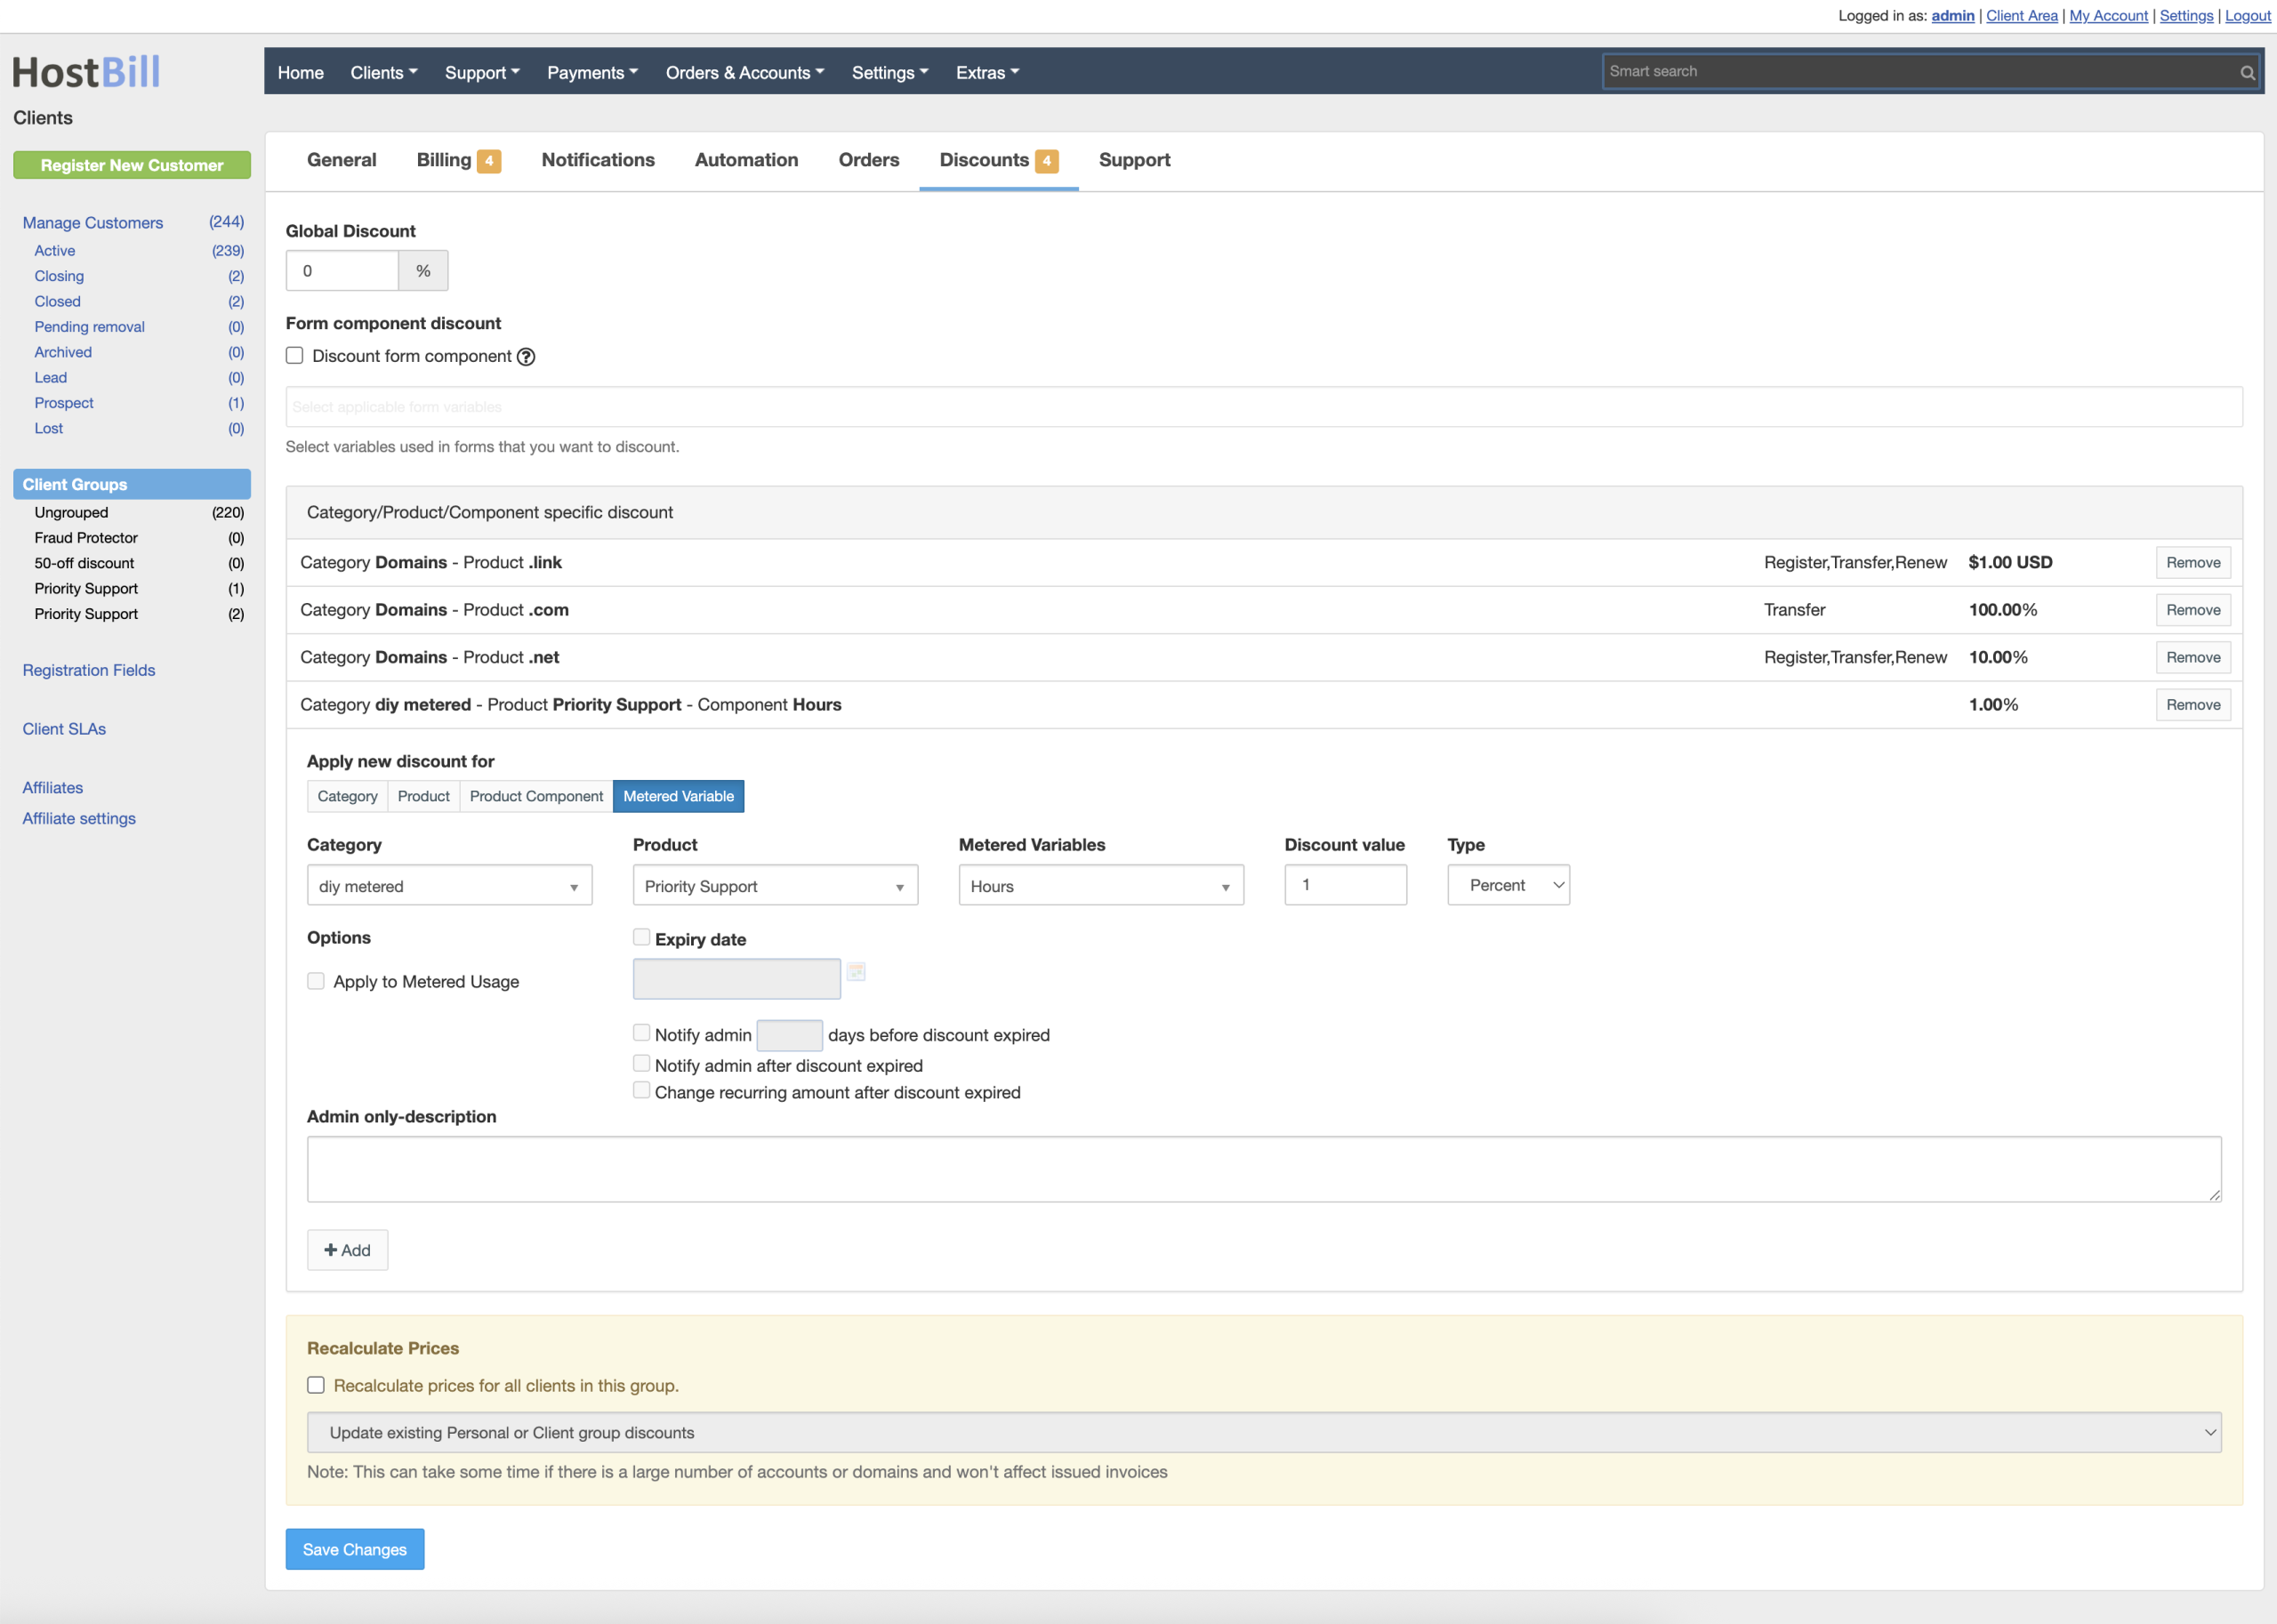Click the applicable form variables field

[1265, 407]
